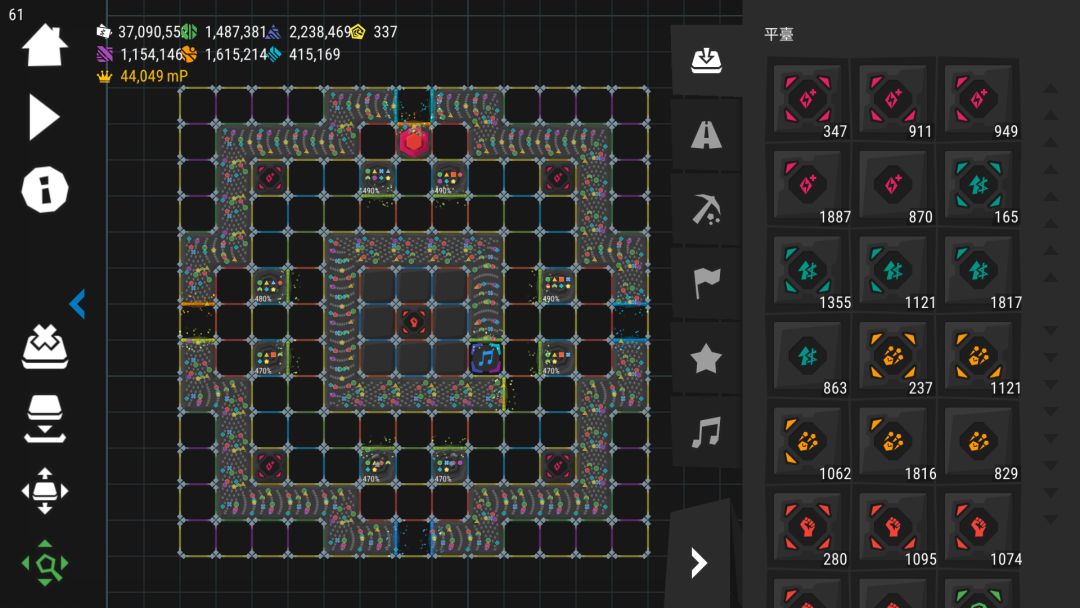Open the music note tab

tap(706, 432)
